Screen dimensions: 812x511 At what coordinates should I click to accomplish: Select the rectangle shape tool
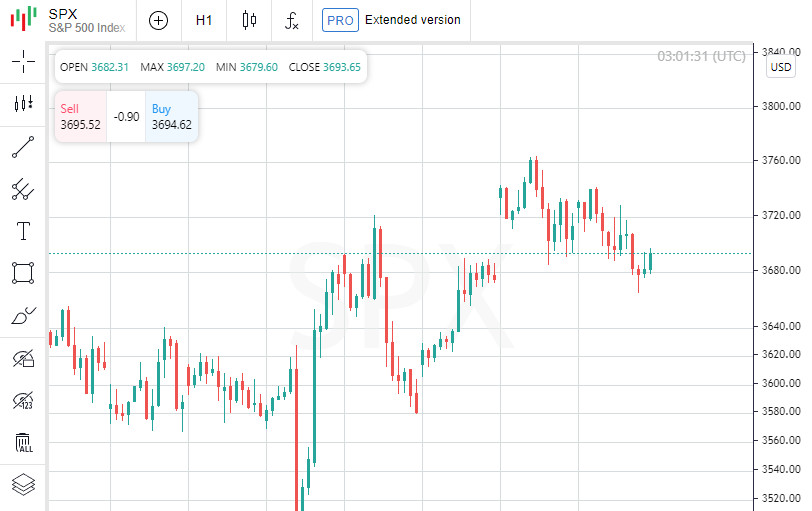pos(23,273)
